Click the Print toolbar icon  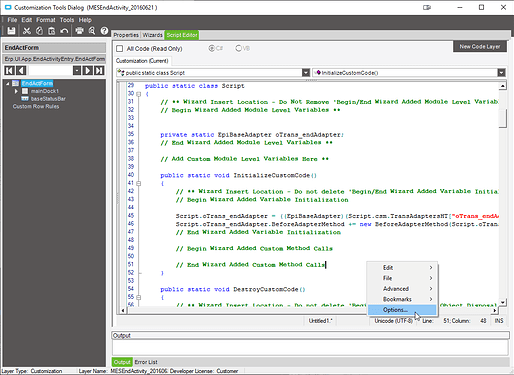point(79,31)
